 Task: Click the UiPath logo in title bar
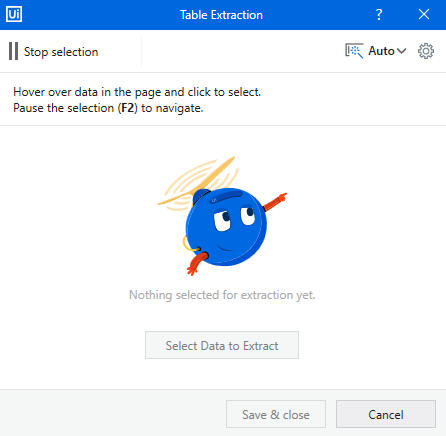[14, 14]
